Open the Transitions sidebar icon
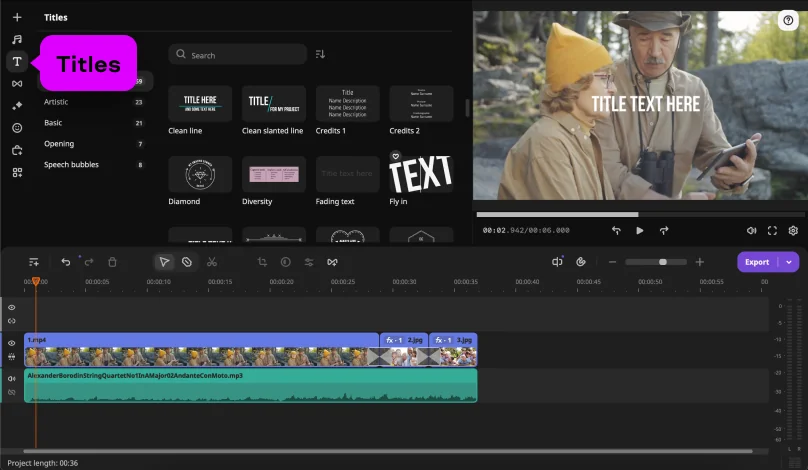The image size is (808, 470). [x=17, y=84]
